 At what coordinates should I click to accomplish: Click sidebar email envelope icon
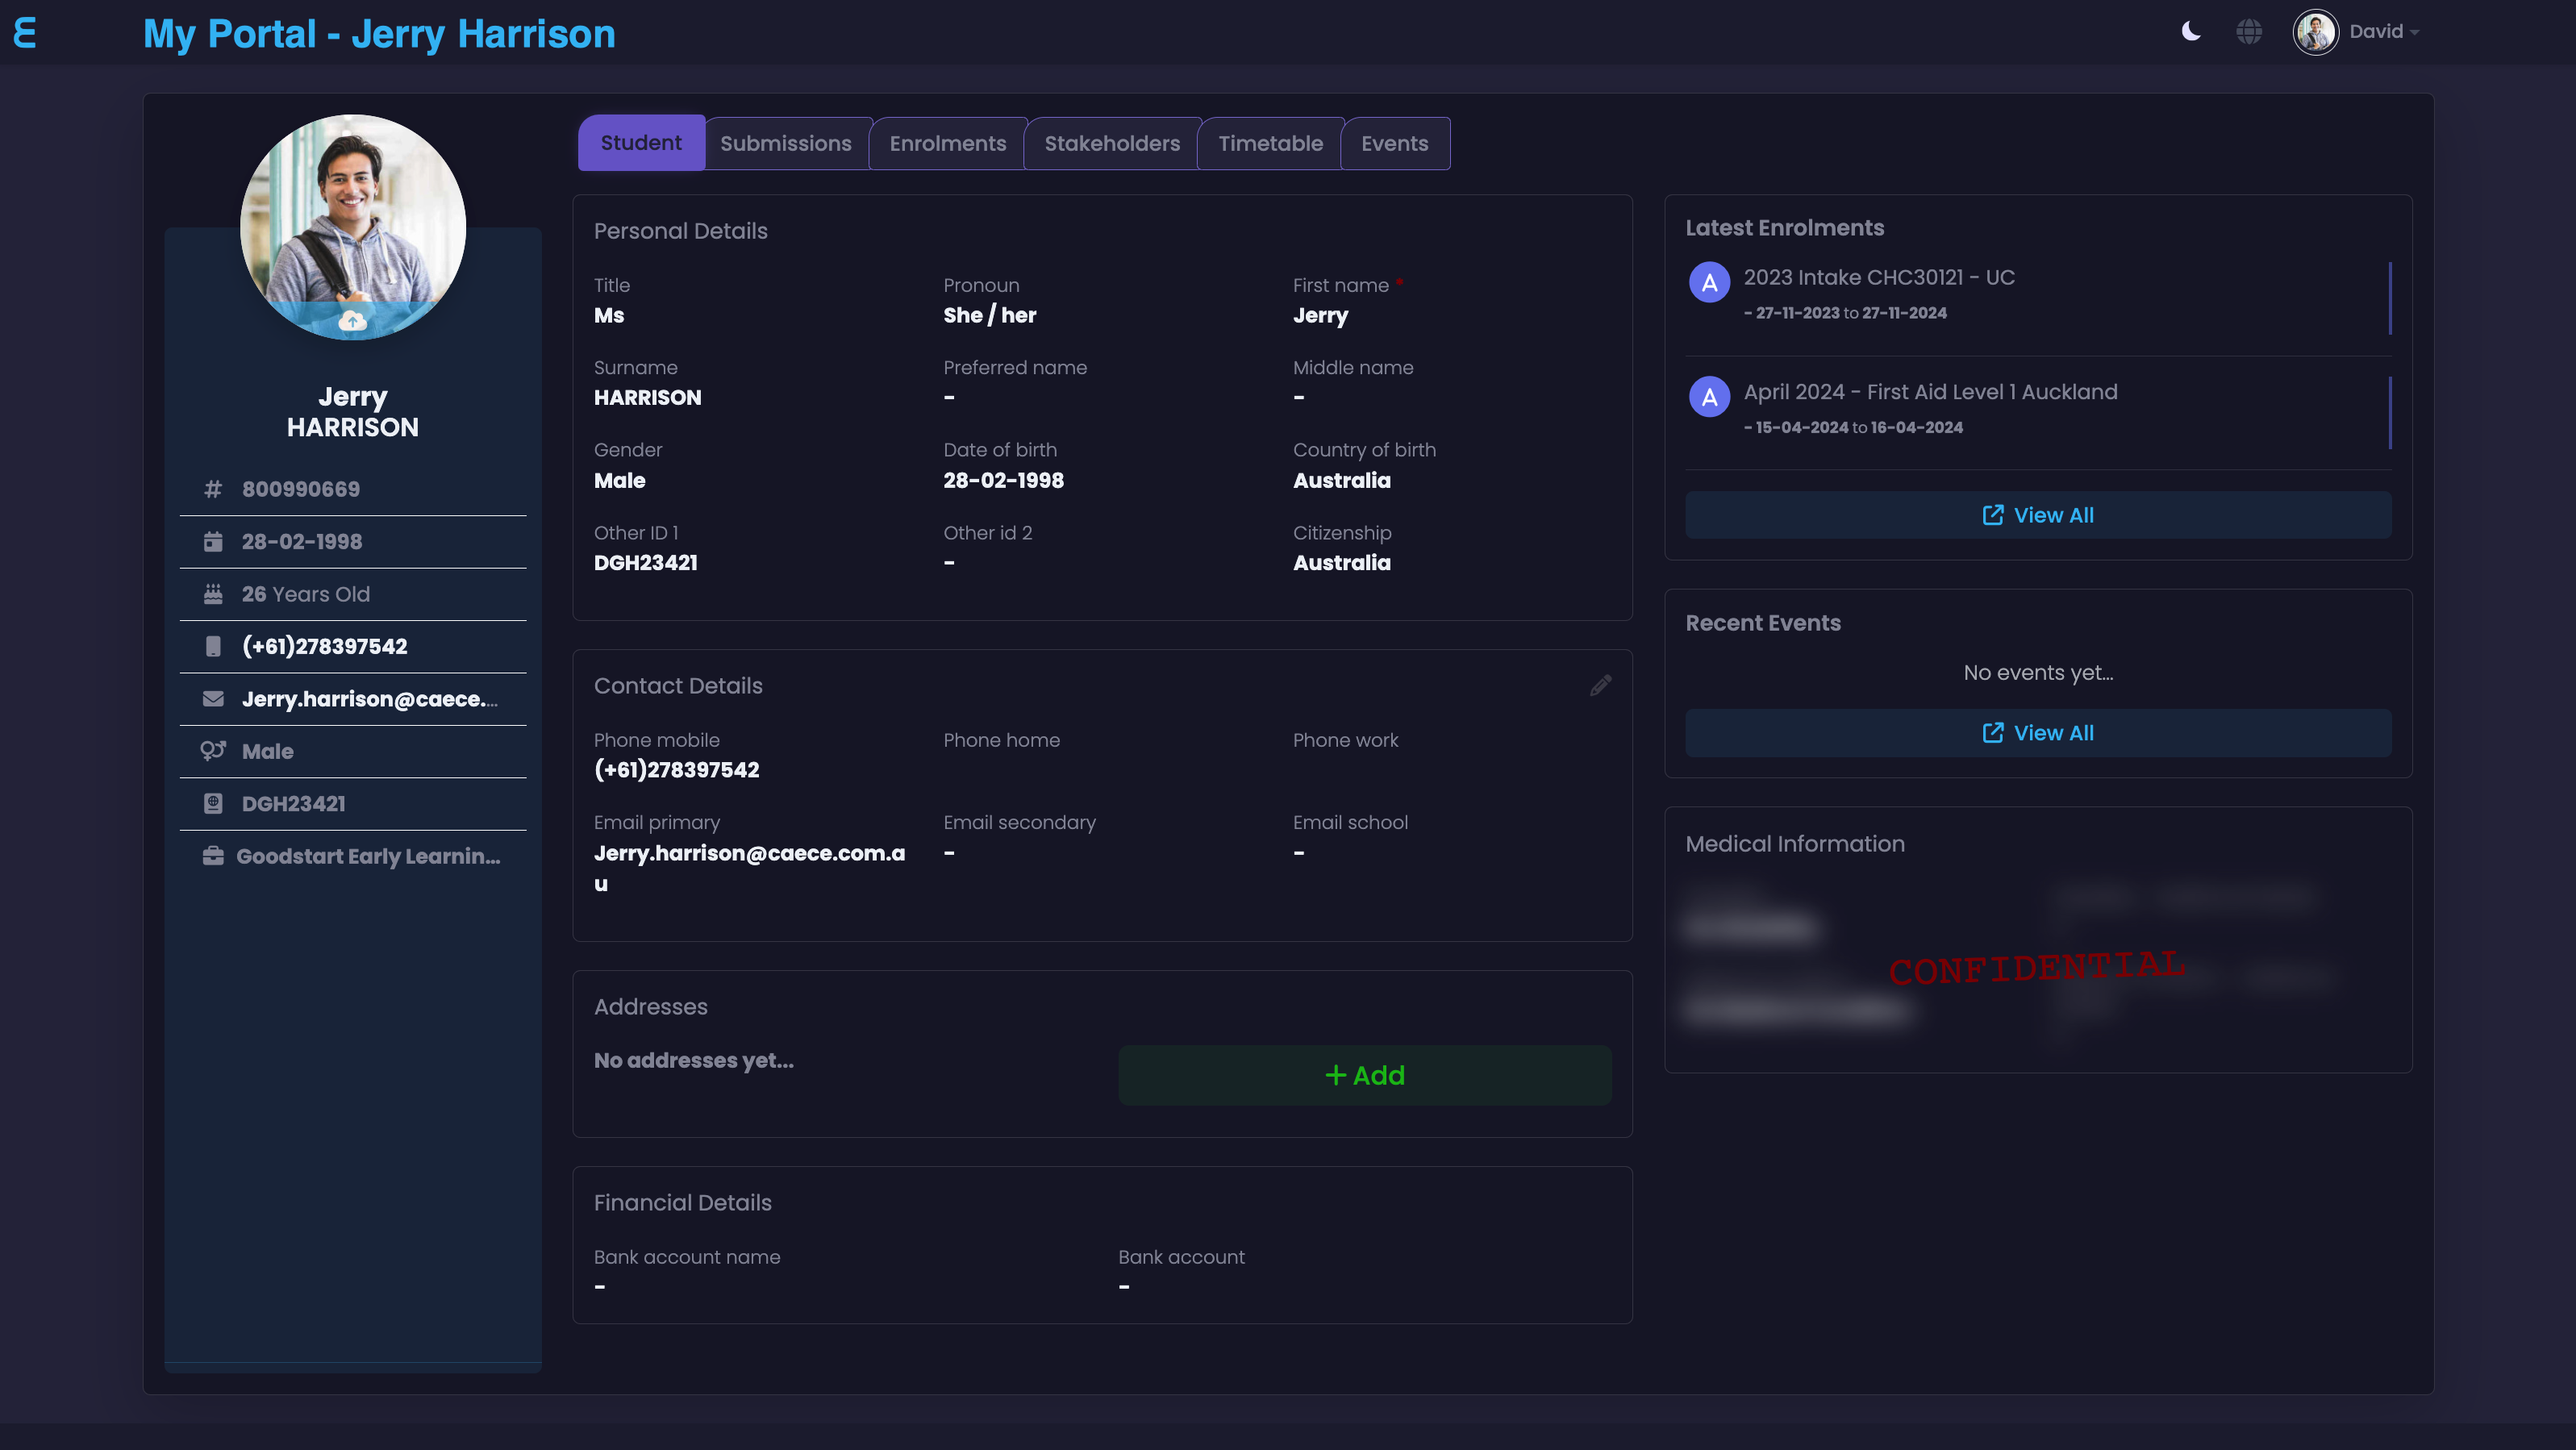[213, 699]
